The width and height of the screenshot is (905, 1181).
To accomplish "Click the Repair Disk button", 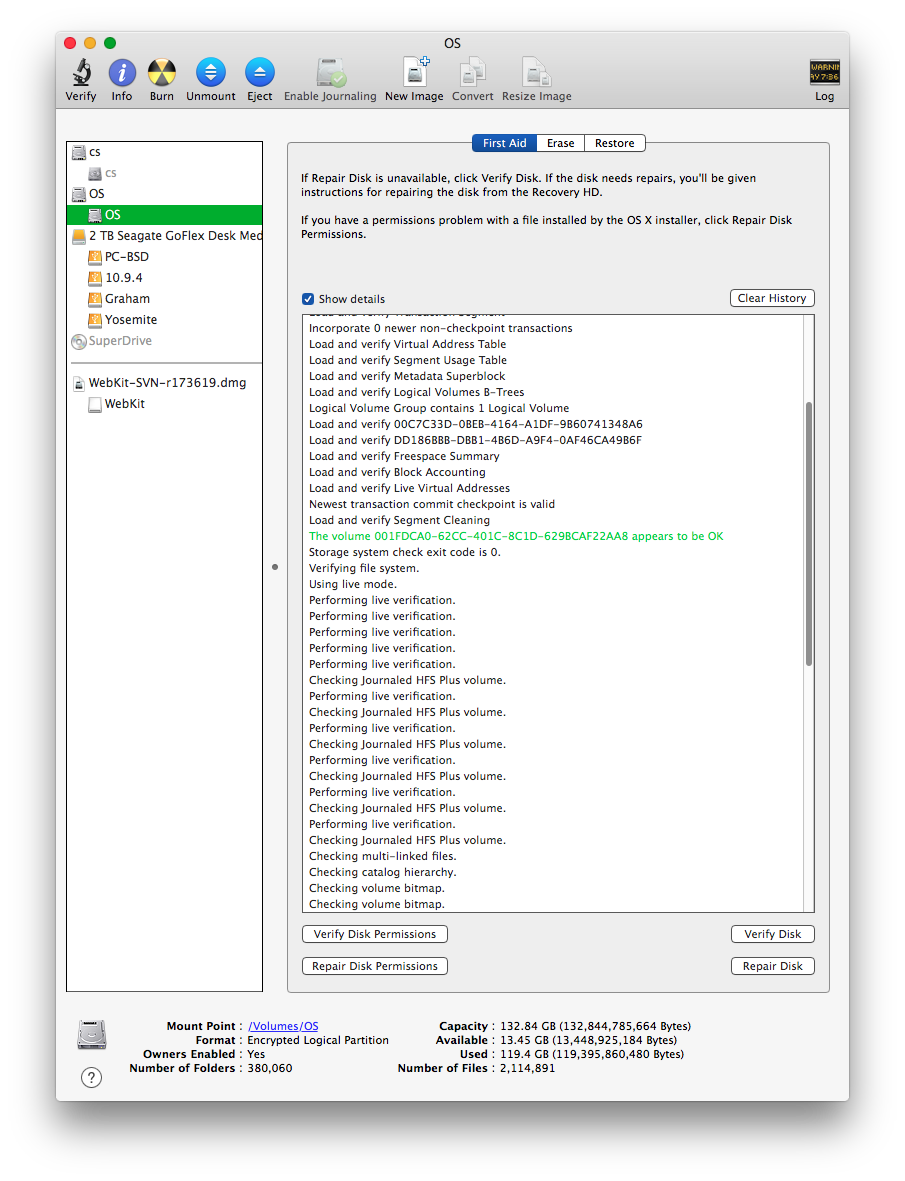I will [772, 966].
